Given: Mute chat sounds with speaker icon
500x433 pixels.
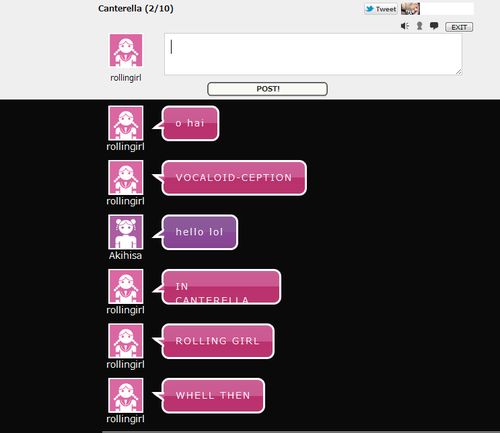Looking at the screenshot, I should [x=405, y=26].
